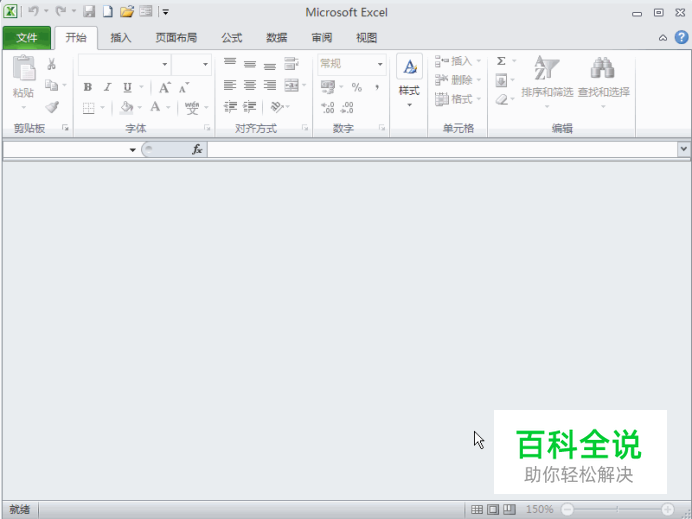Click Decrease Indent icon

[230, 106]
